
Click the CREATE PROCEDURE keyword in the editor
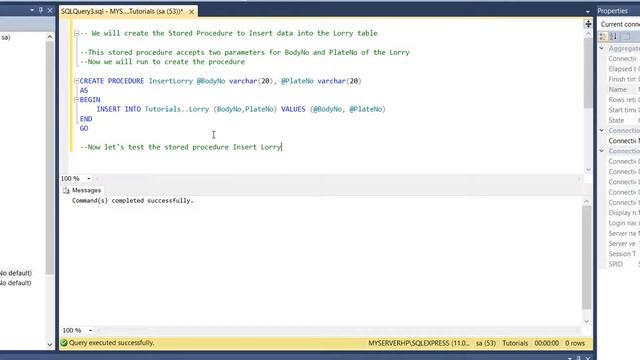112,81
